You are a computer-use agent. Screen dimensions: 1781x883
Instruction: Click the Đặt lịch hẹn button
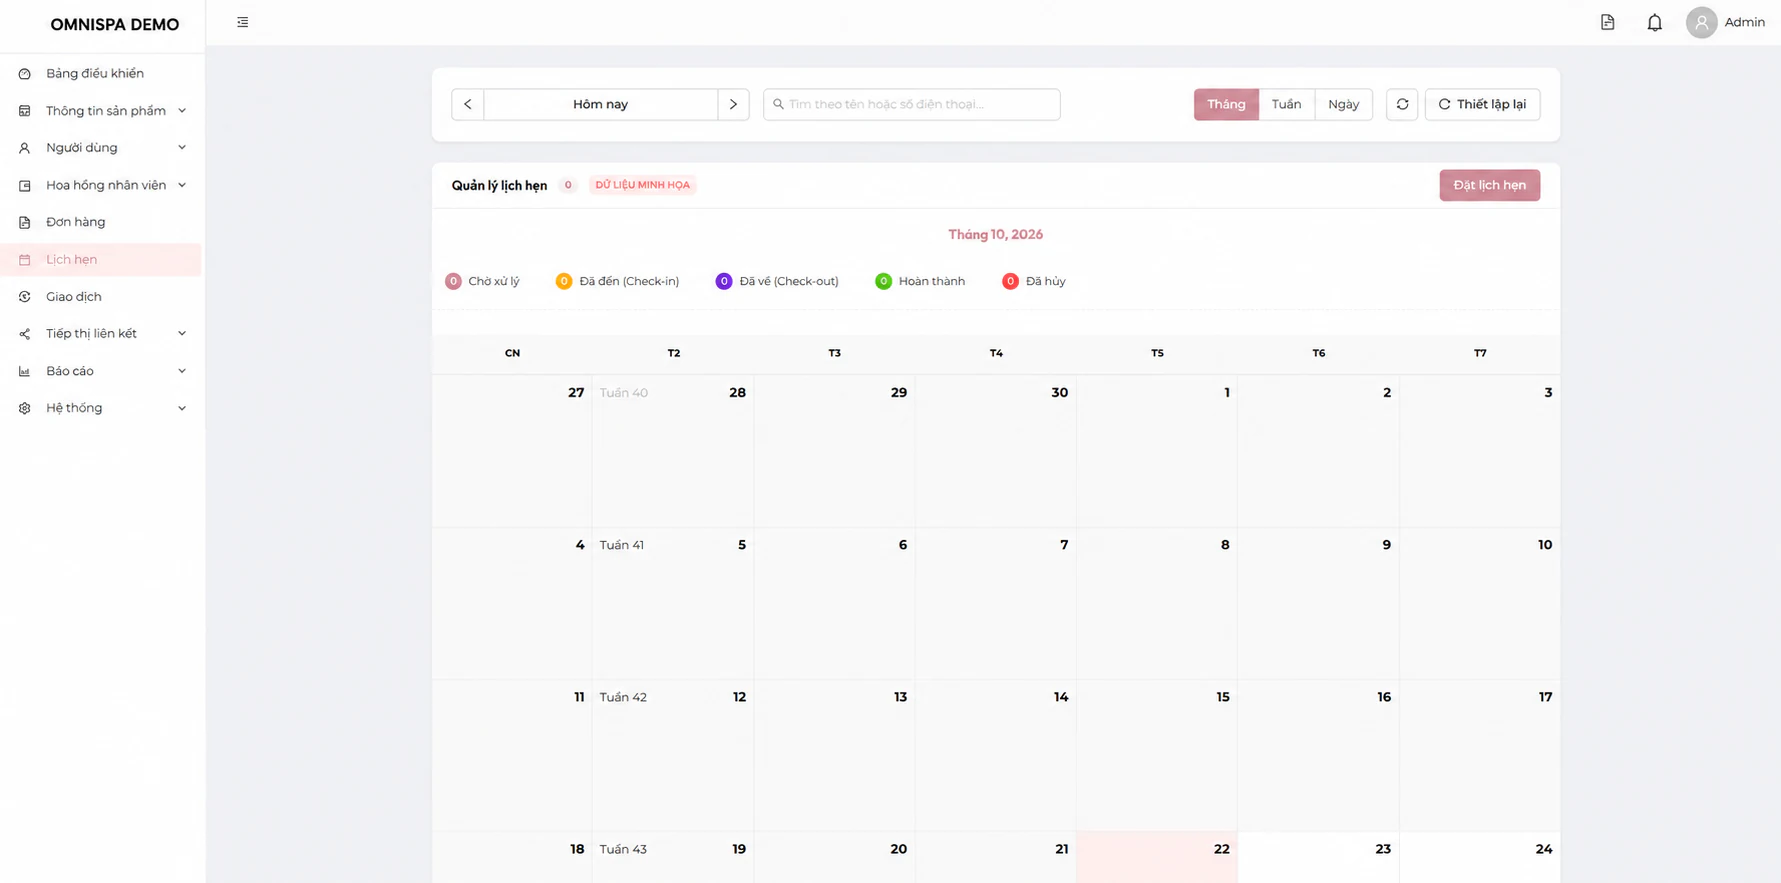(x=1489, y=185)
